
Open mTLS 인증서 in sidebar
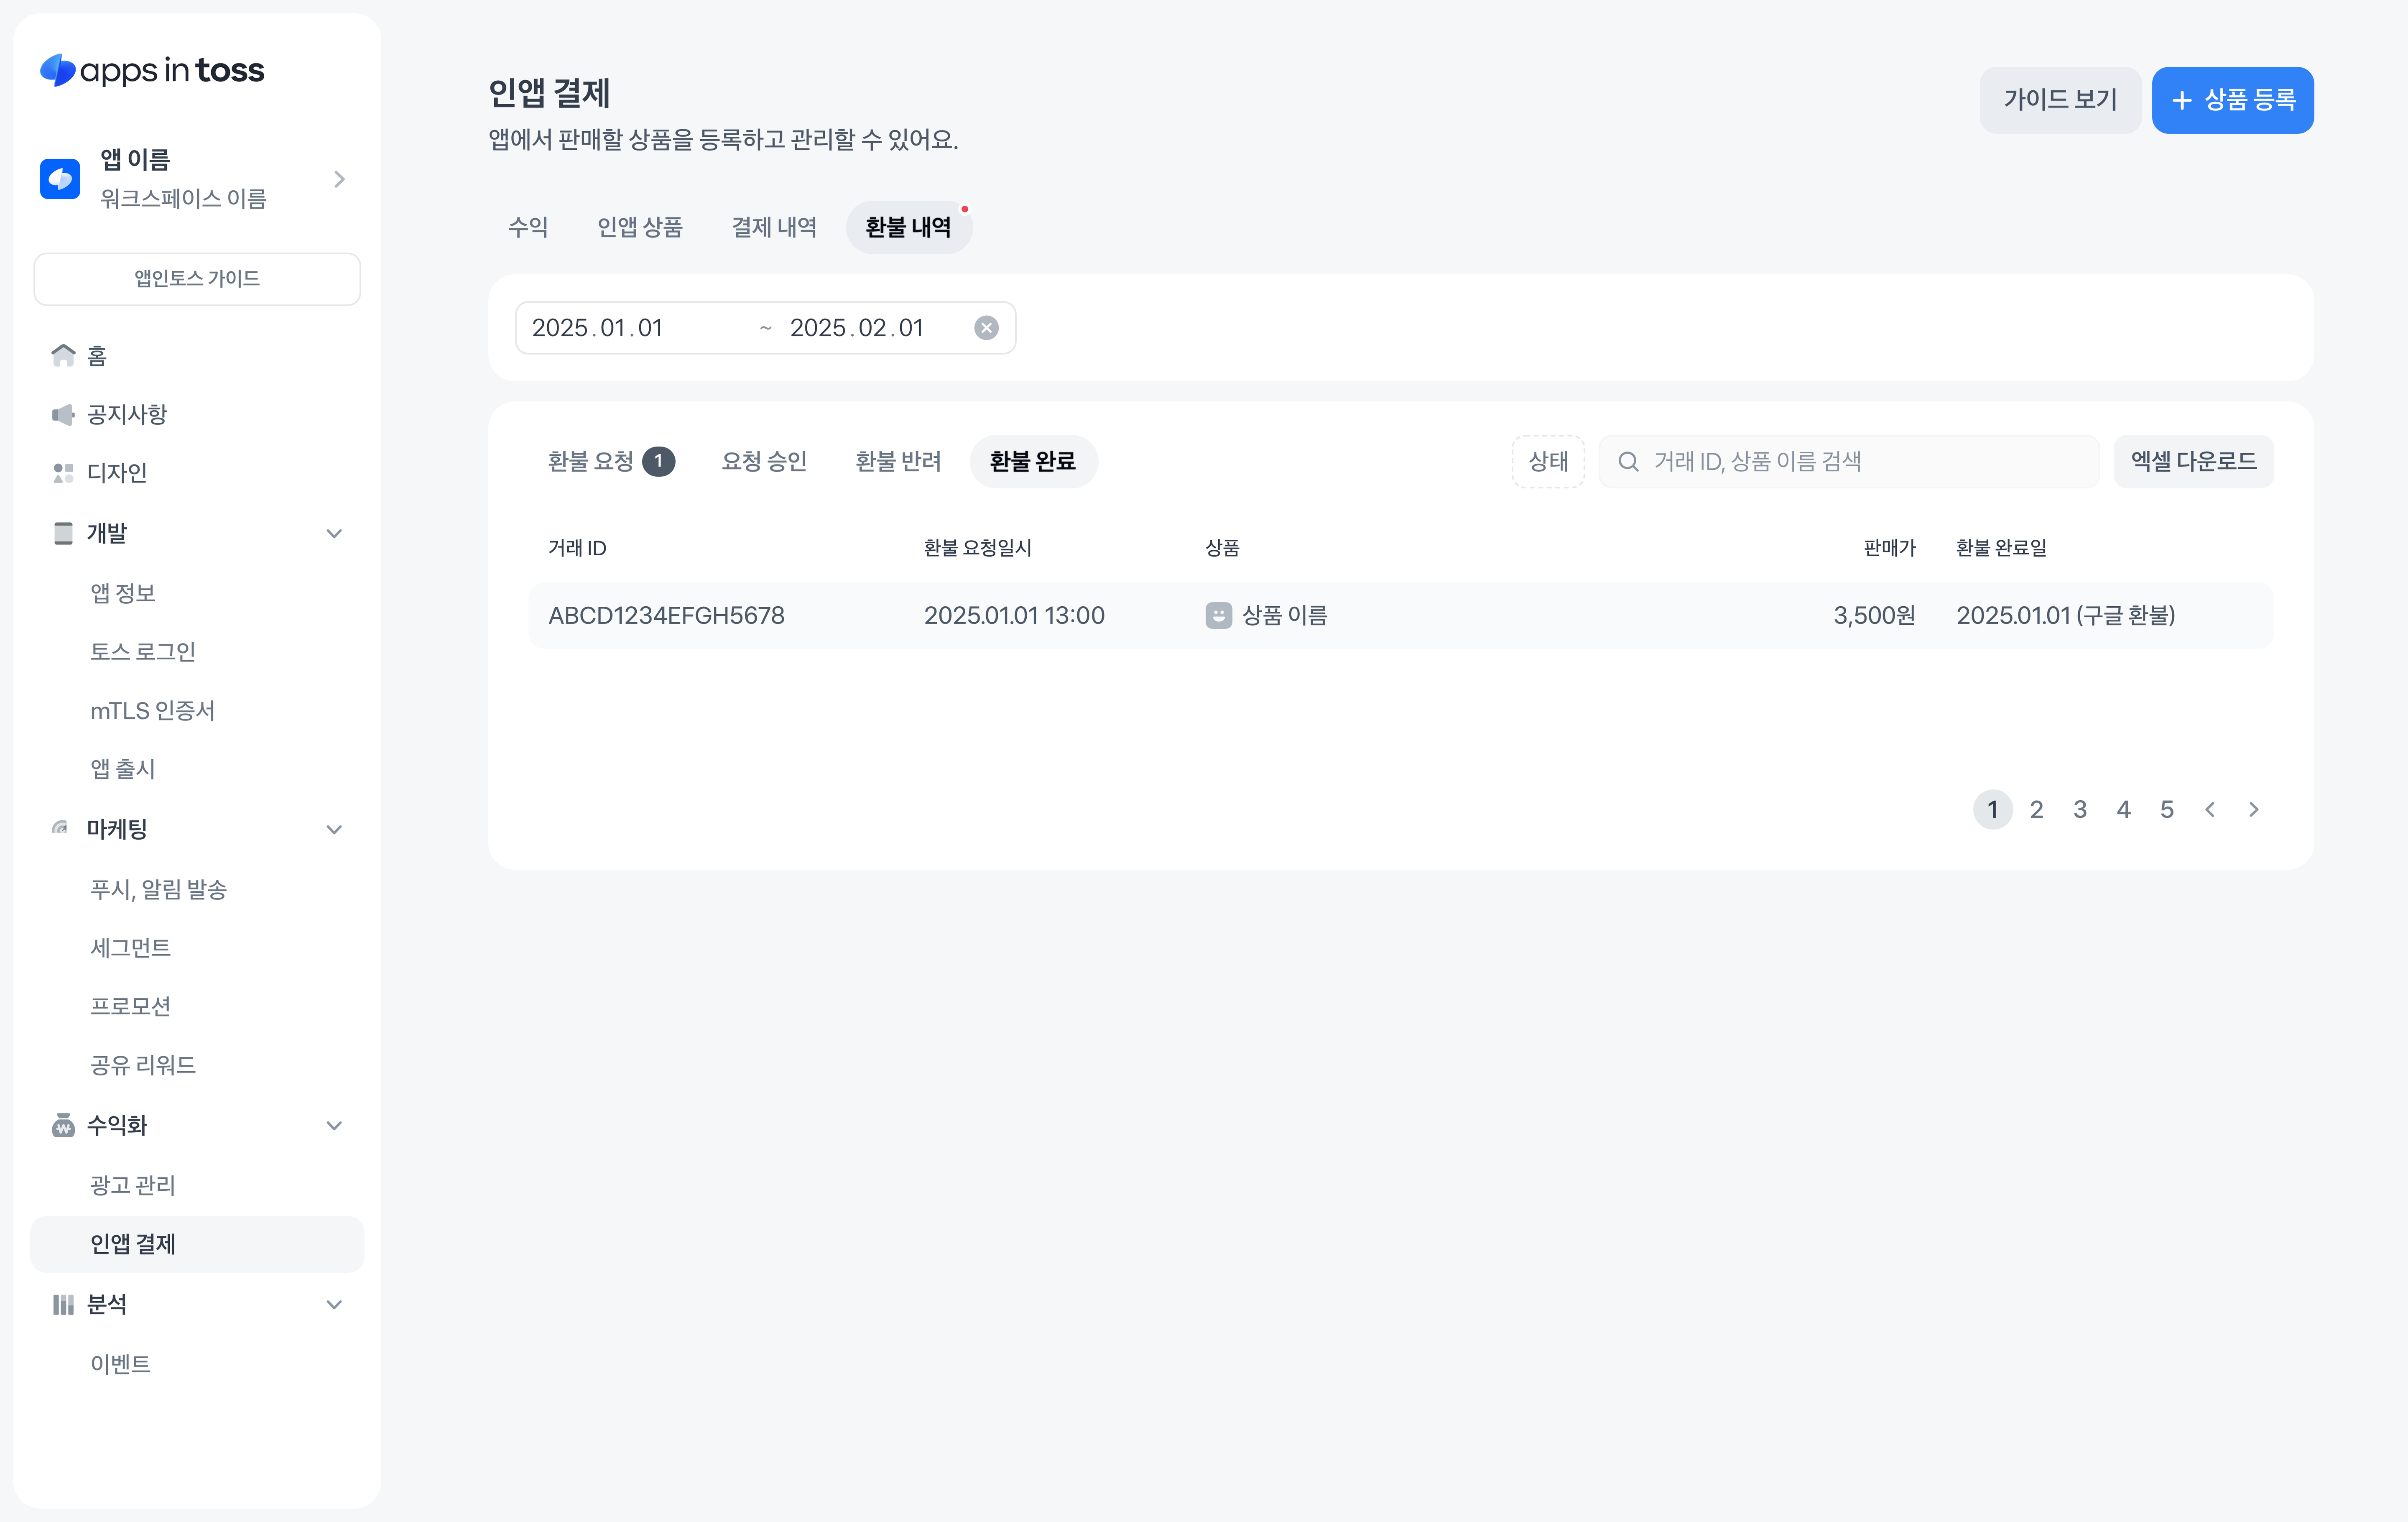[x=153, y=710]
